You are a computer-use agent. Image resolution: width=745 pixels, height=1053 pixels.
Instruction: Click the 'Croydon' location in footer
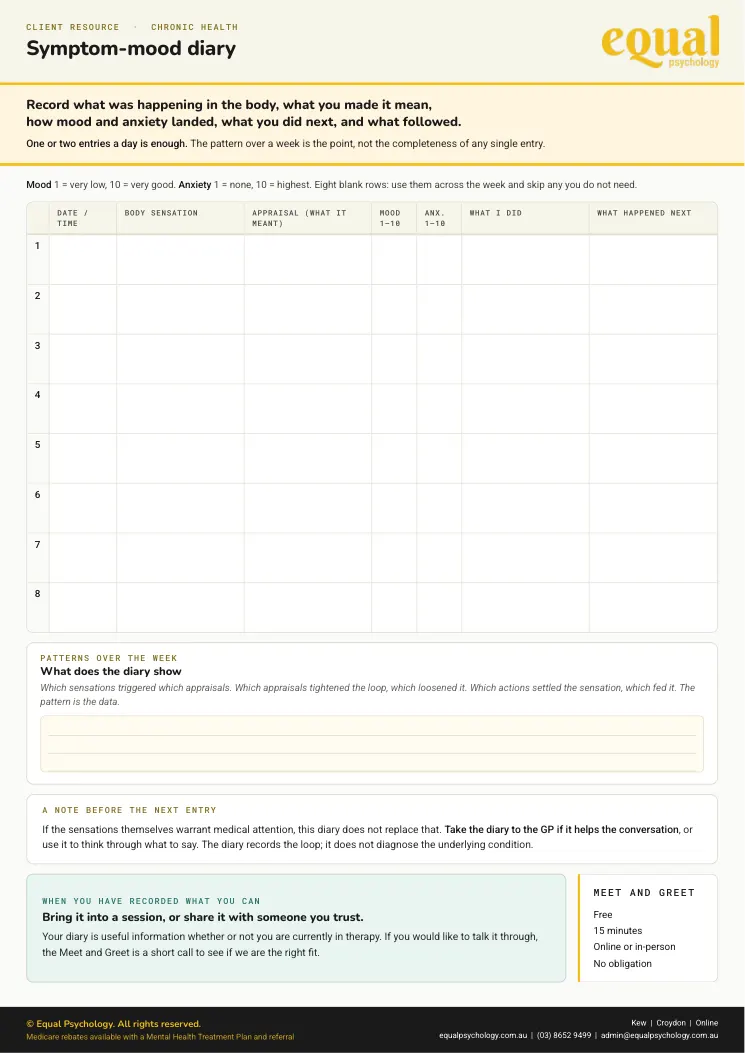pos(670,1023)
